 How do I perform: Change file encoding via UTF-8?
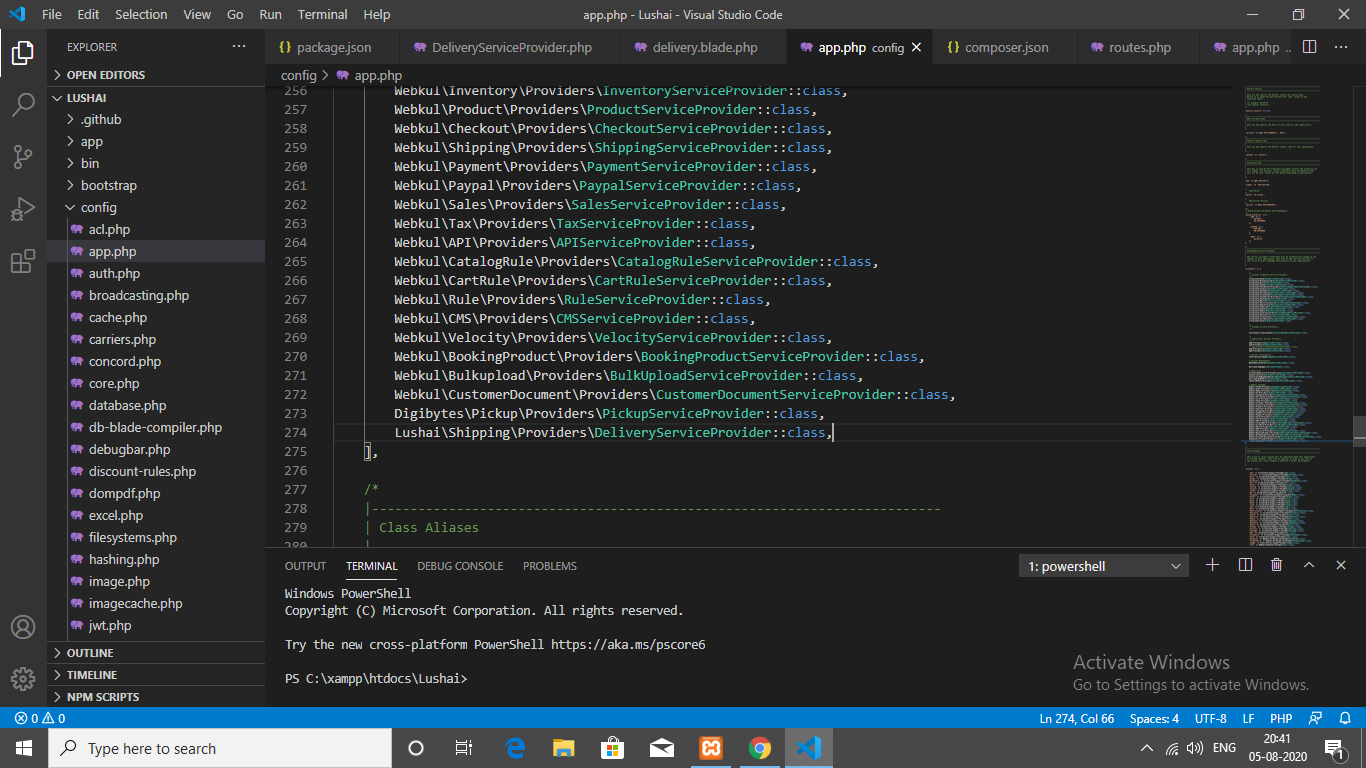[x=1210, y=718]
